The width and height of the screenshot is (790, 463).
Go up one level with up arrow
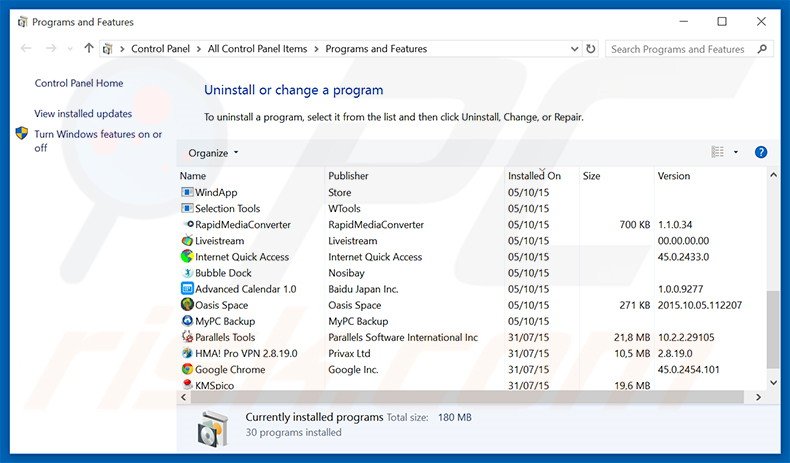click(x=89, y=48)
